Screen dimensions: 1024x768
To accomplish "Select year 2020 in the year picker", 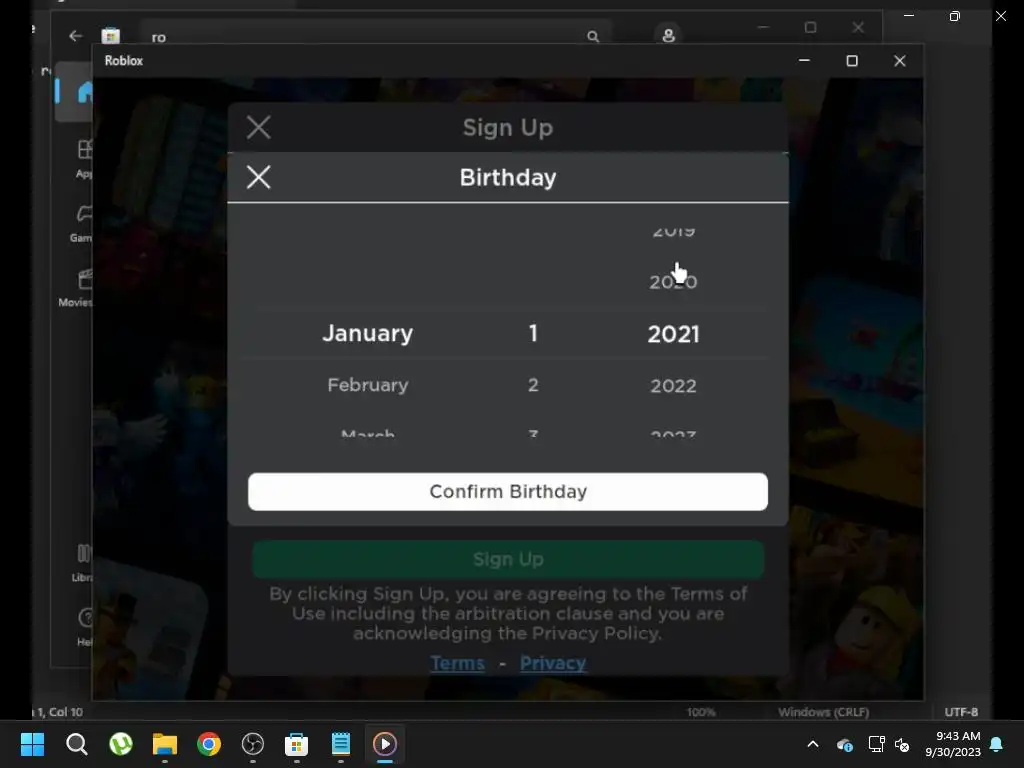I will [673, 281].
